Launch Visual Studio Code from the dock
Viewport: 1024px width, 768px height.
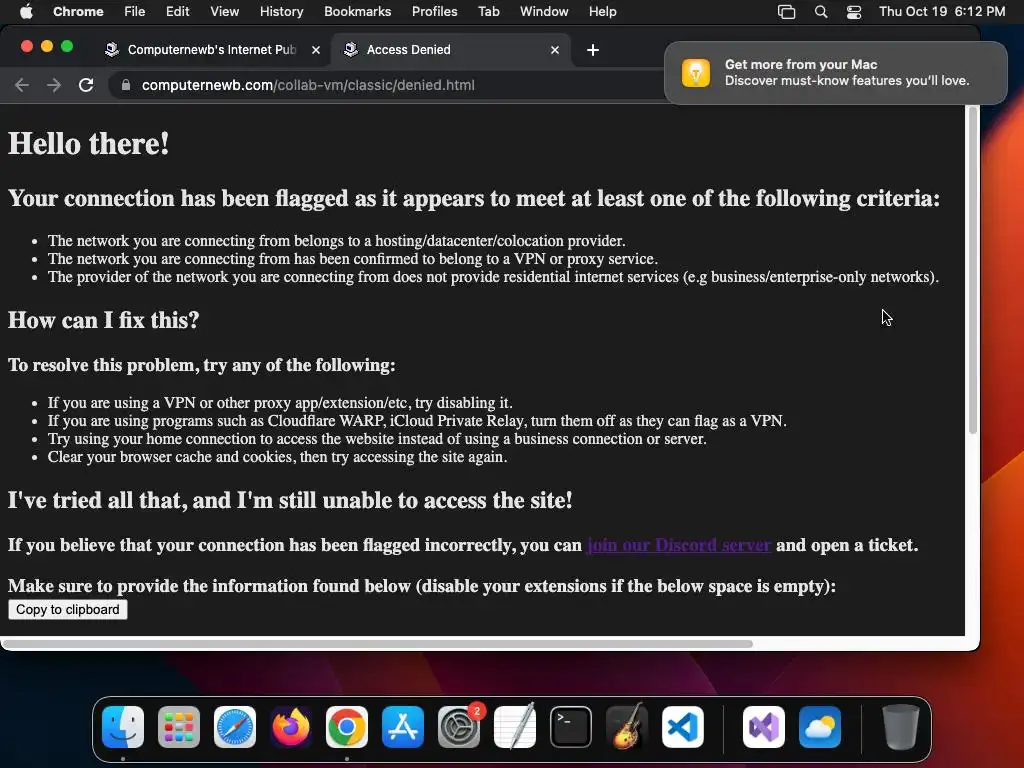pyautogui.click(x=682, y=727)
